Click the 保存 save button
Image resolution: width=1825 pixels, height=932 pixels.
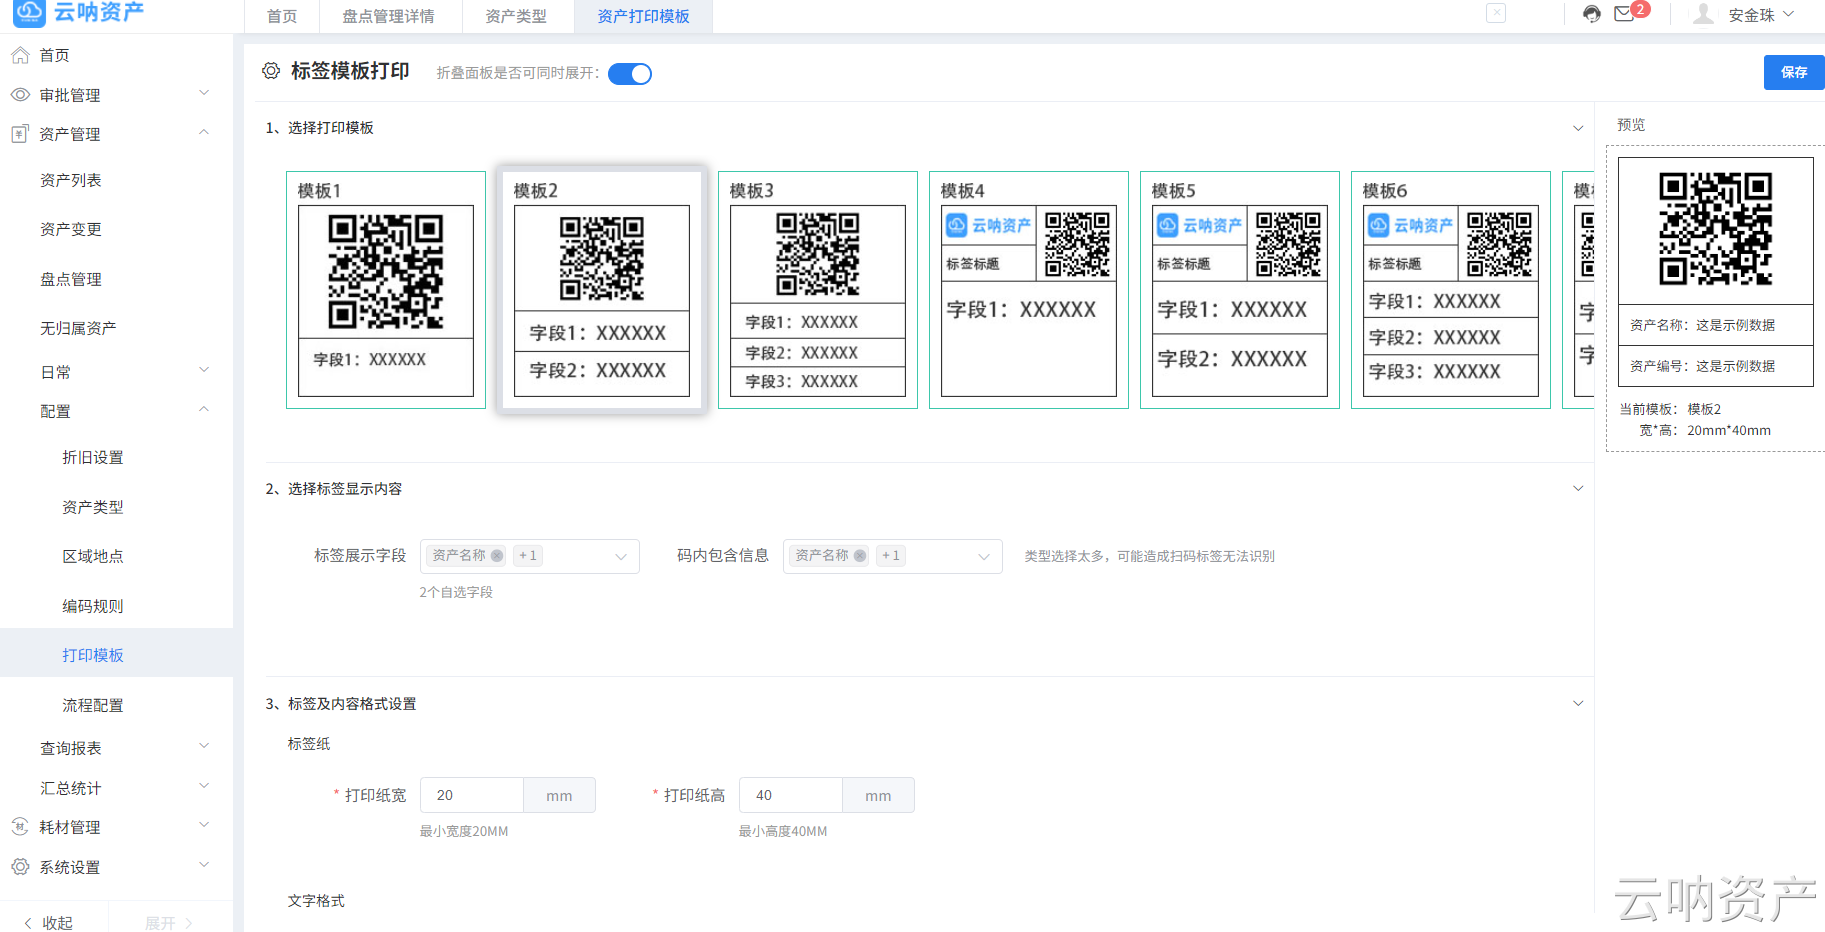(x=1793, y=72)
